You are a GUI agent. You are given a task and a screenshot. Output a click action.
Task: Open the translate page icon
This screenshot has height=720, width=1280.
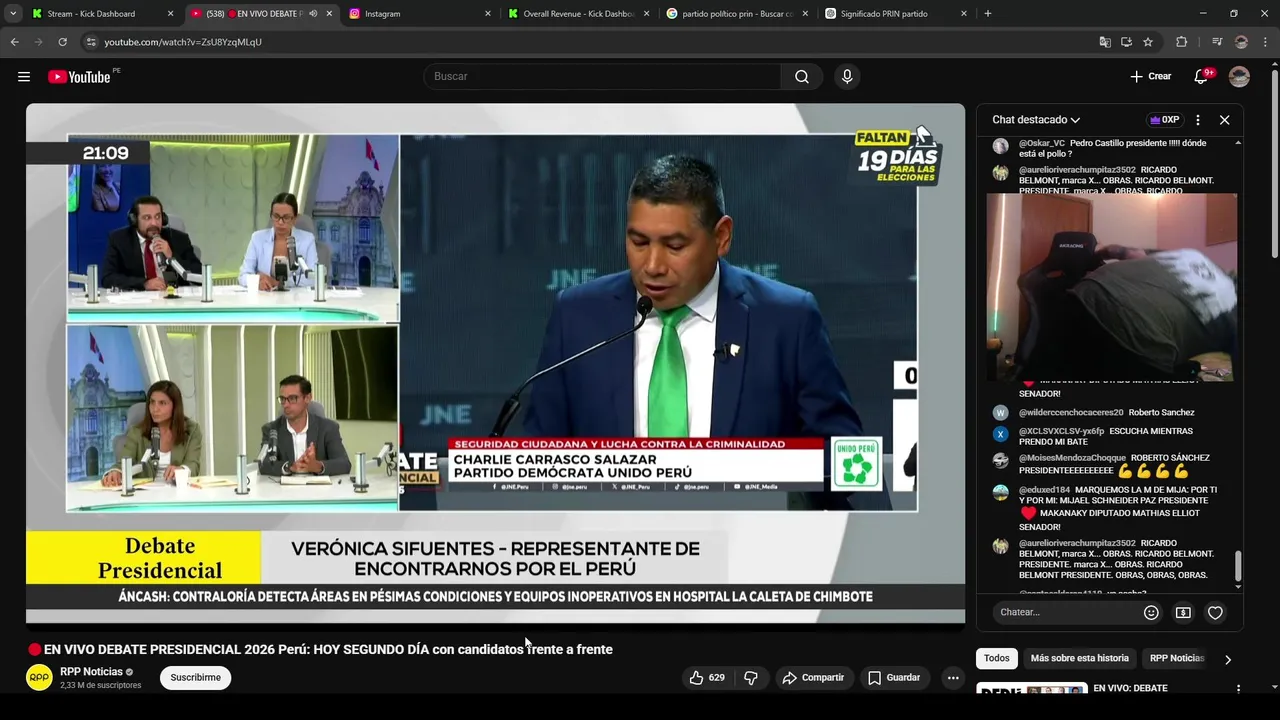(1105, 42)
